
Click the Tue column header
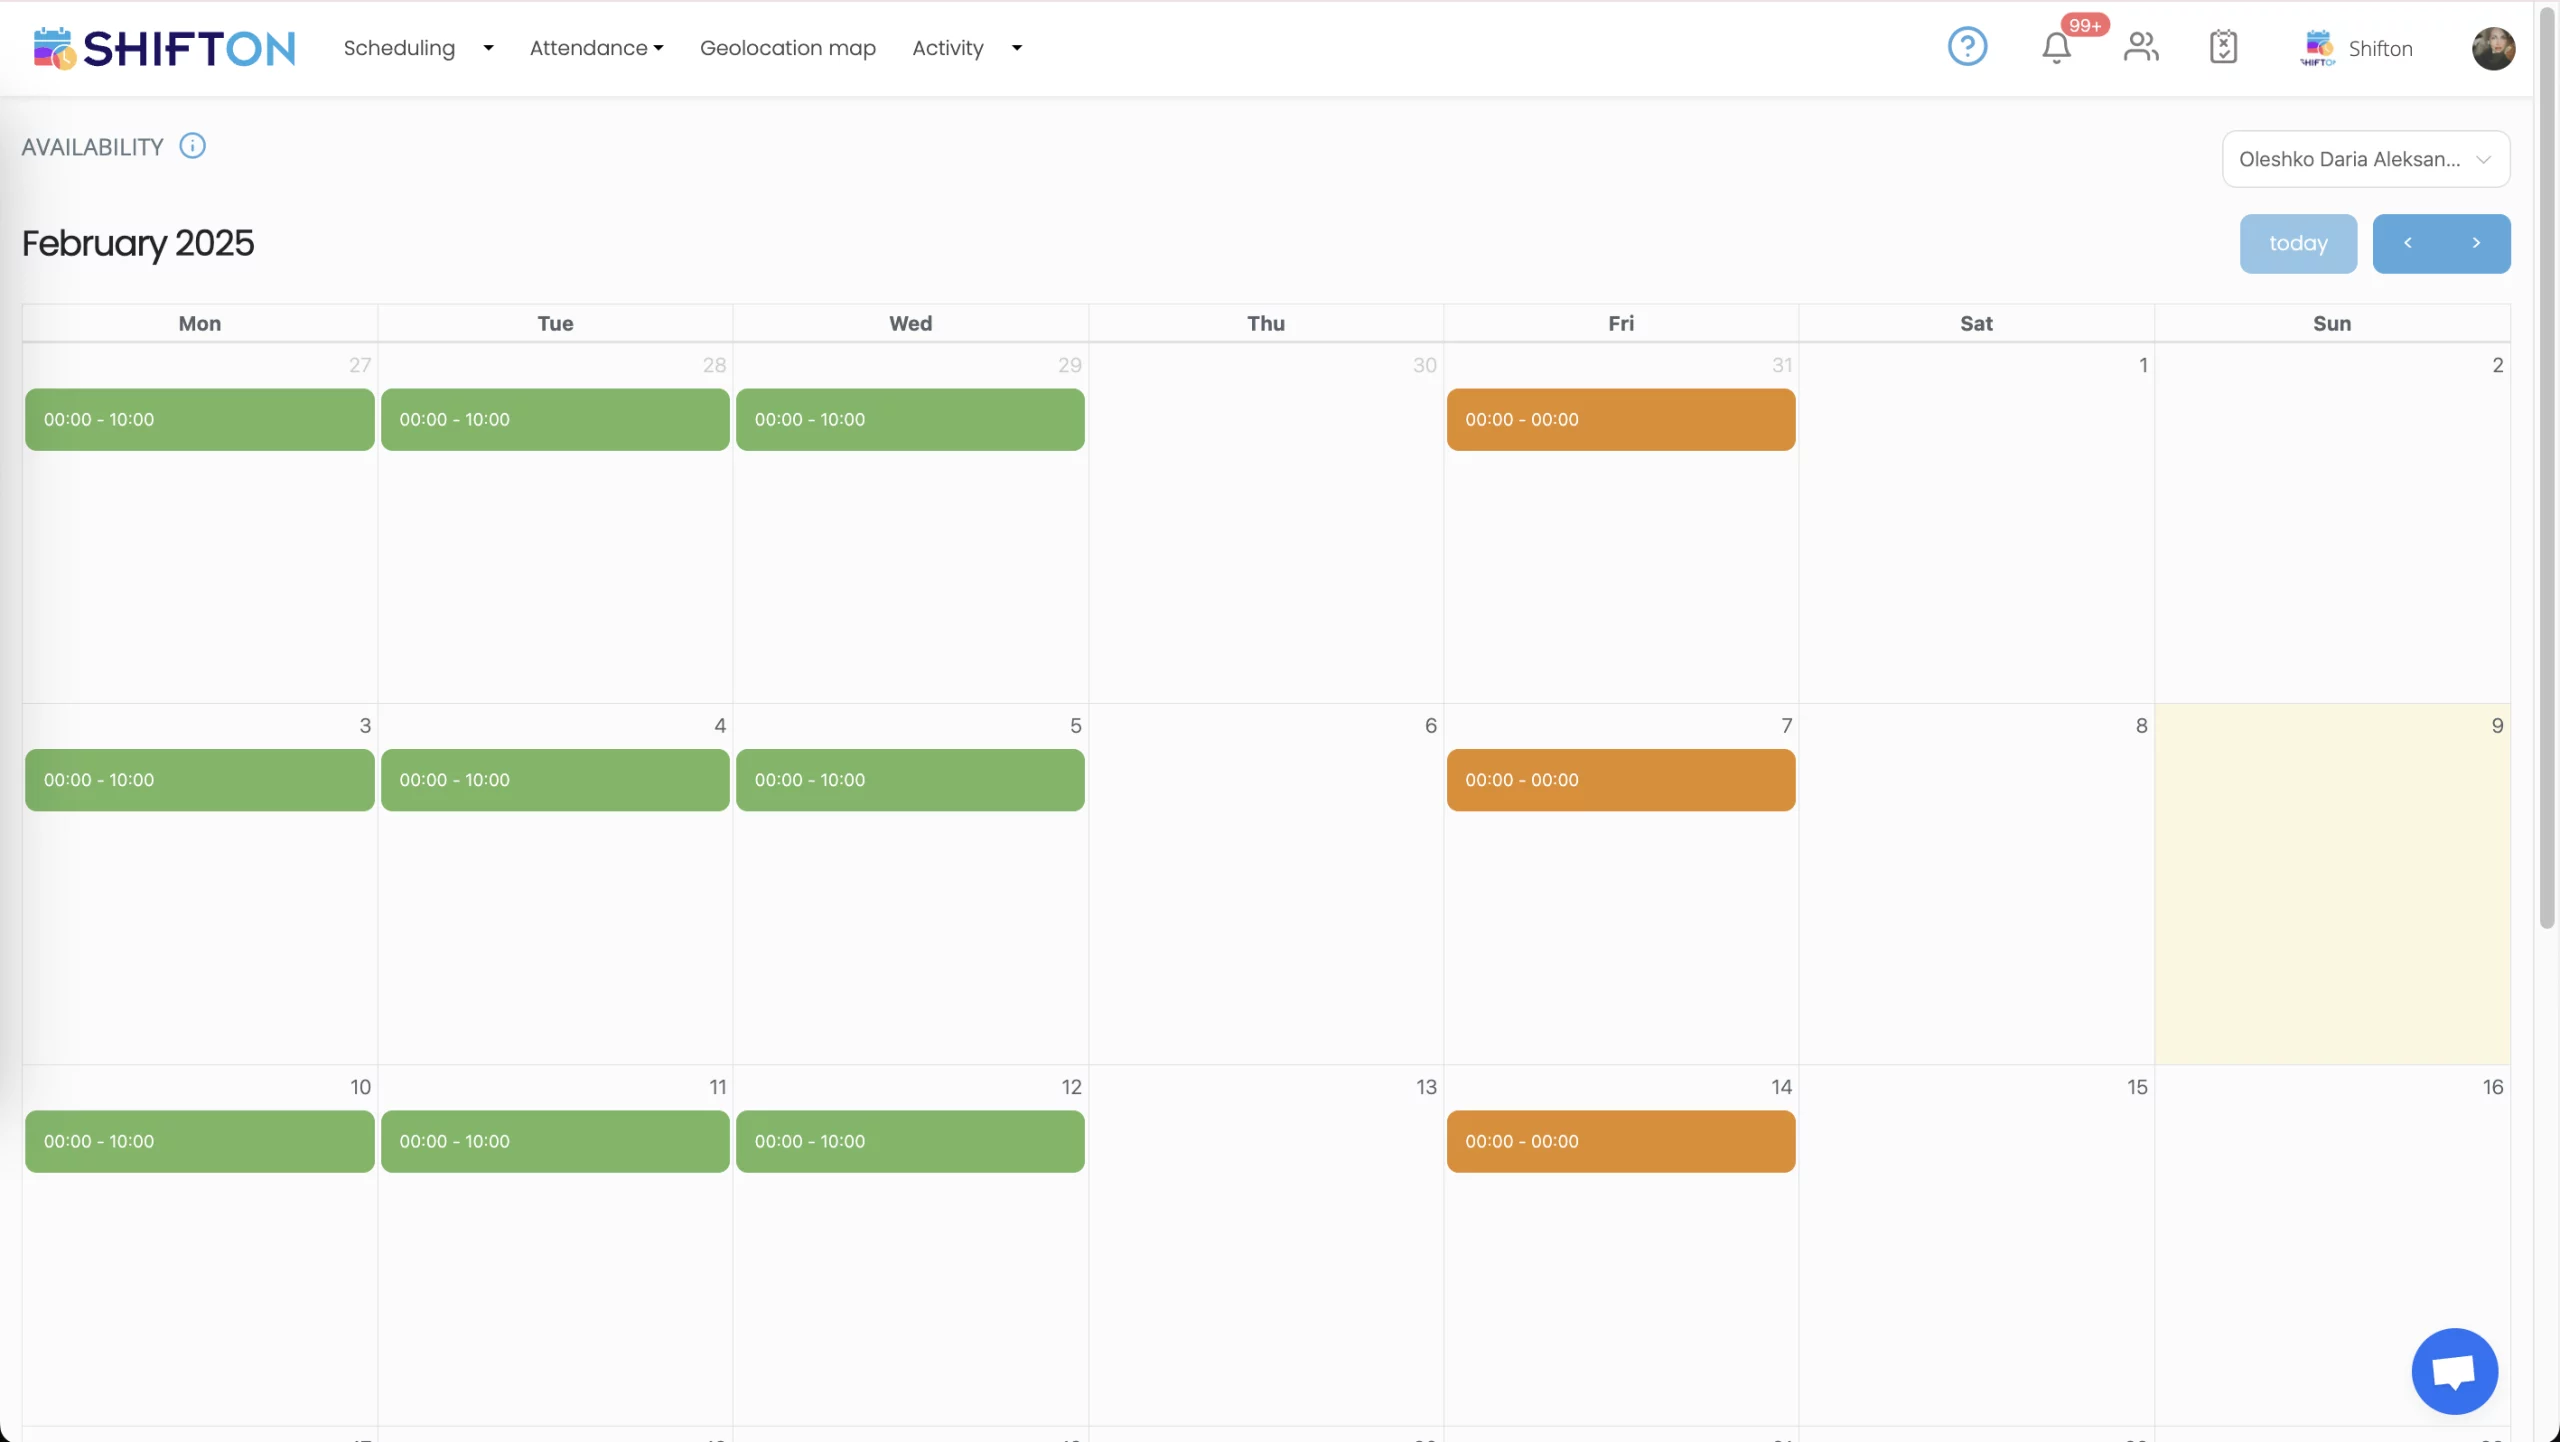pyautogui.click(x=555, y=323)
